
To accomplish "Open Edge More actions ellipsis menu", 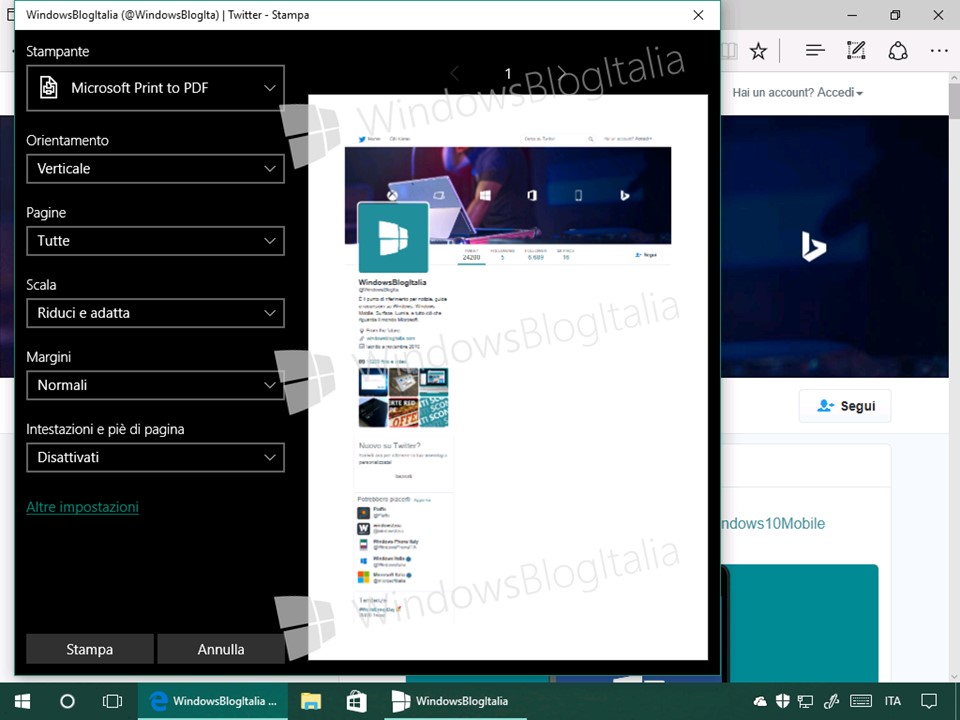I will coord(939,51).
